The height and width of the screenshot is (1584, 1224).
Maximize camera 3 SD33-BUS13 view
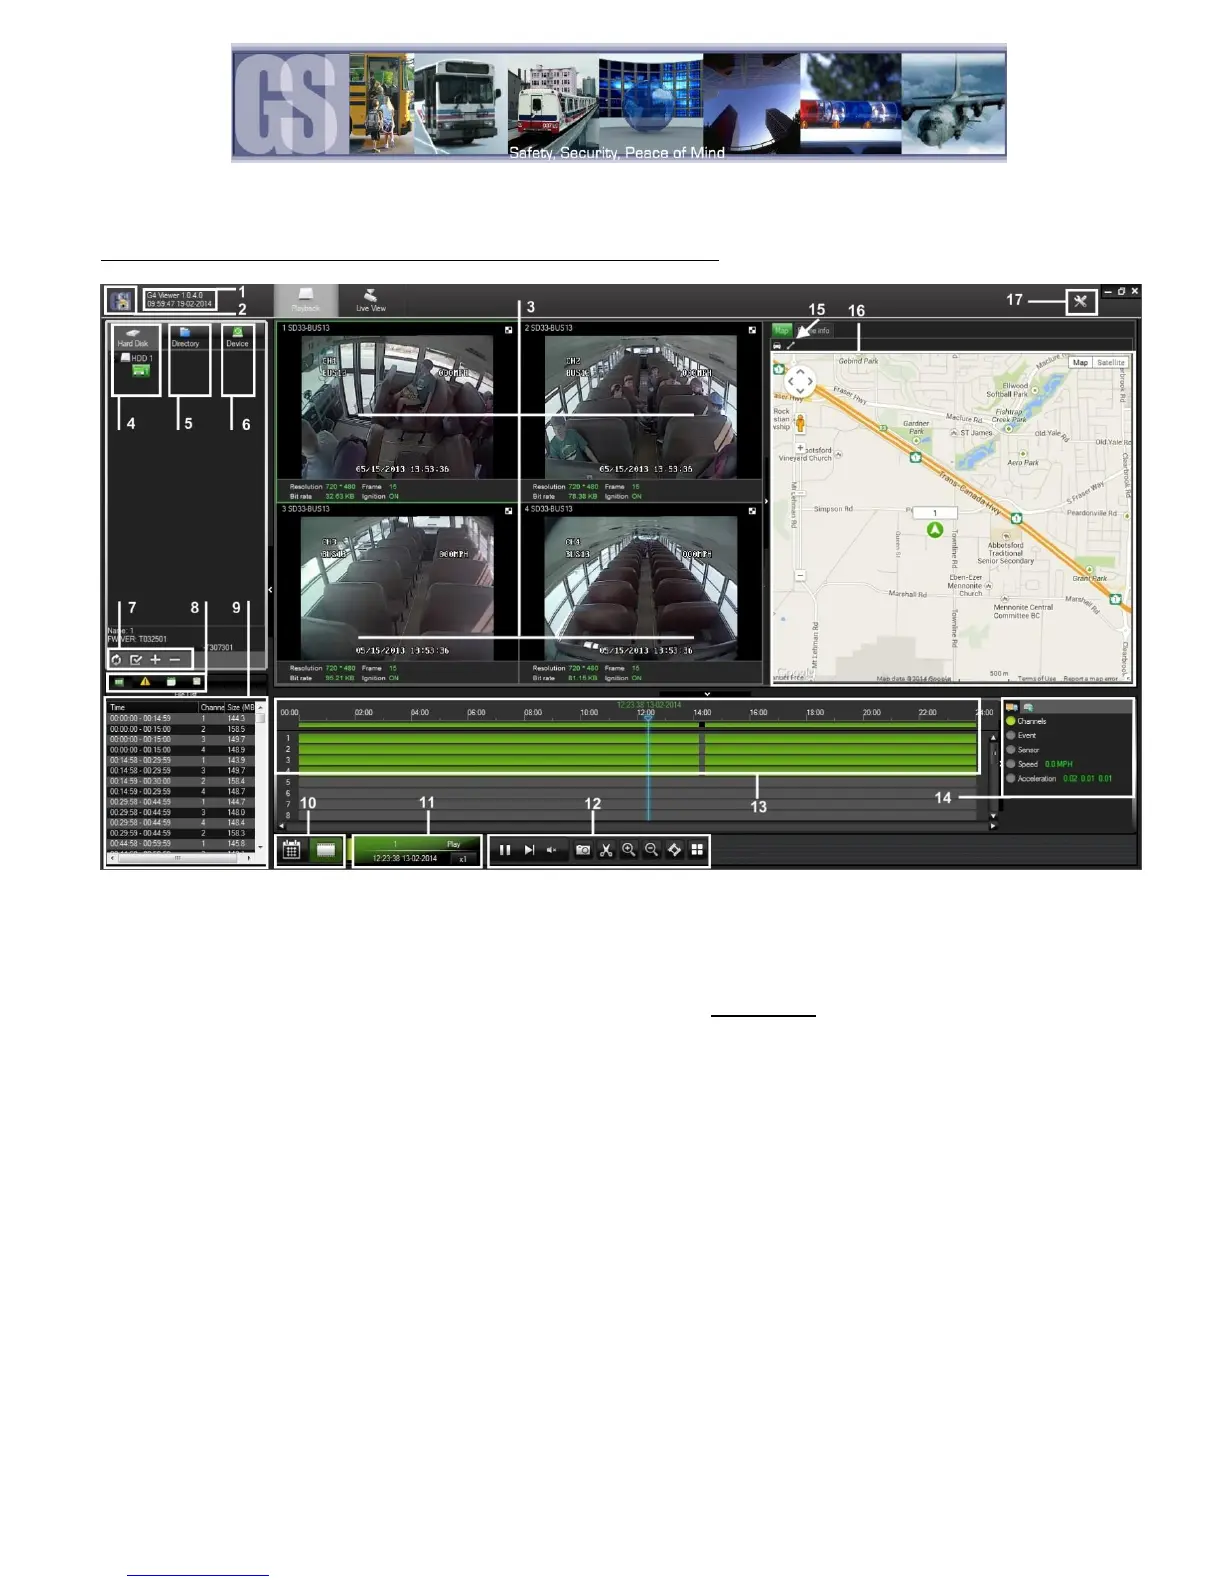(x=509, y=510)
